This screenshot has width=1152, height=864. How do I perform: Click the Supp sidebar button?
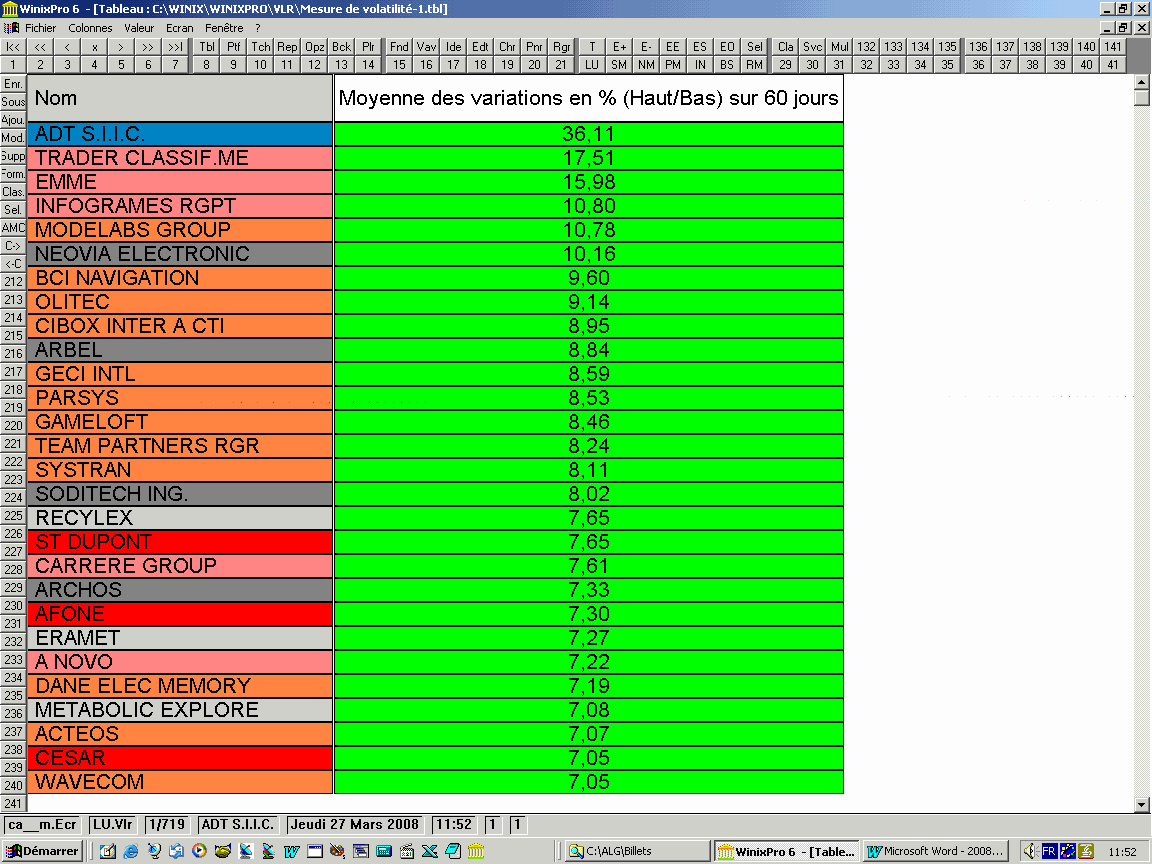pyautogui.click(x=13, y=156)
